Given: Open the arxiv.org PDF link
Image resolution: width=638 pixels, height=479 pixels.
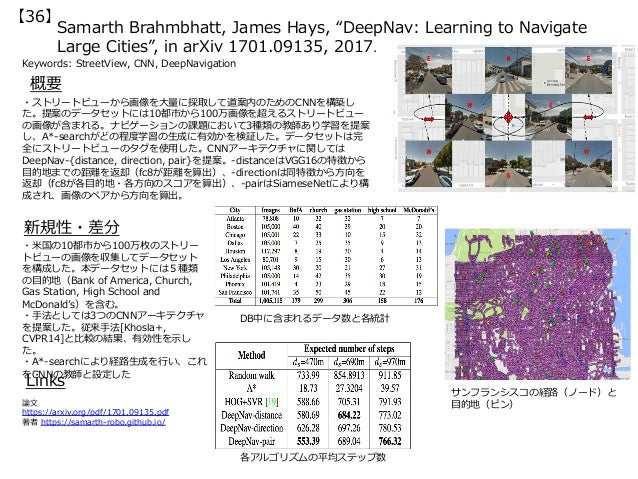Looking at the screenshot, I should 95,411.
